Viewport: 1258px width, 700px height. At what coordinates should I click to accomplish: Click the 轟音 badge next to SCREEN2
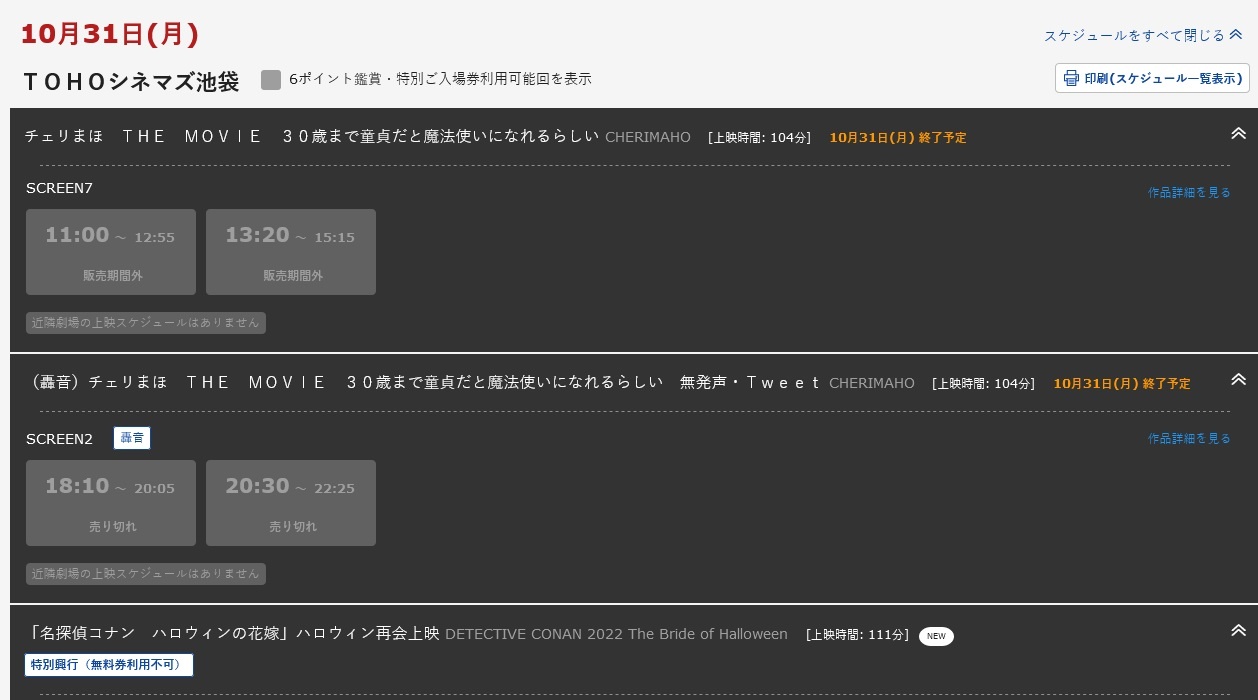pos(132,438)
